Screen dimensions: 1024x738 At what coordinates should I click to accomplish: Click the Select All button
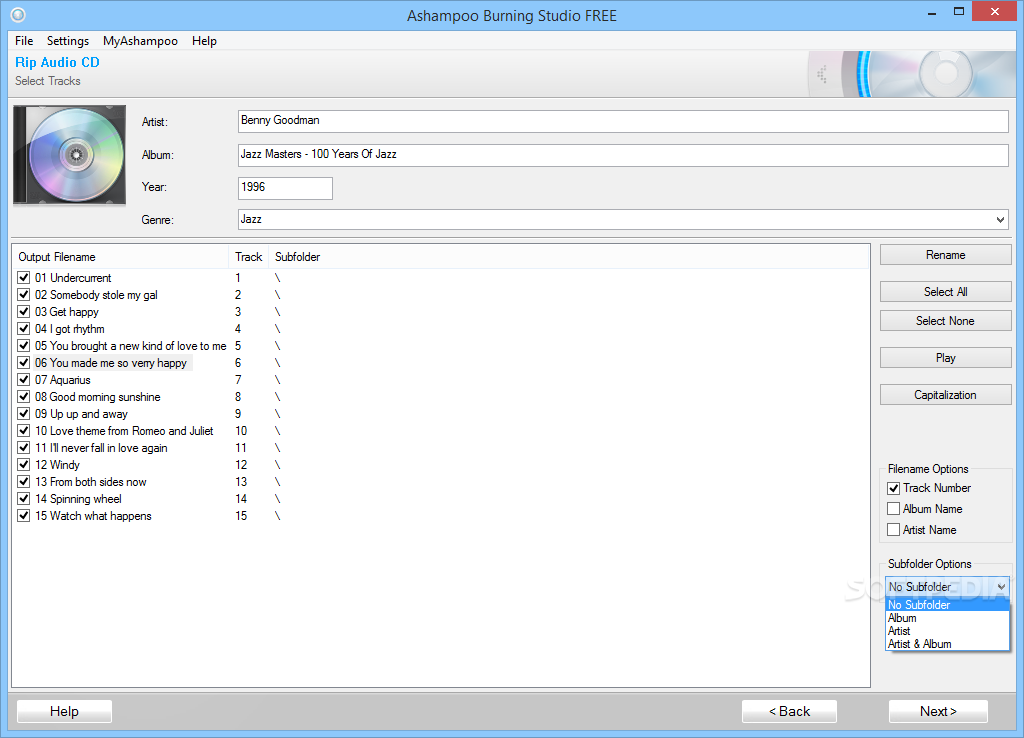[x=946, y=292]
